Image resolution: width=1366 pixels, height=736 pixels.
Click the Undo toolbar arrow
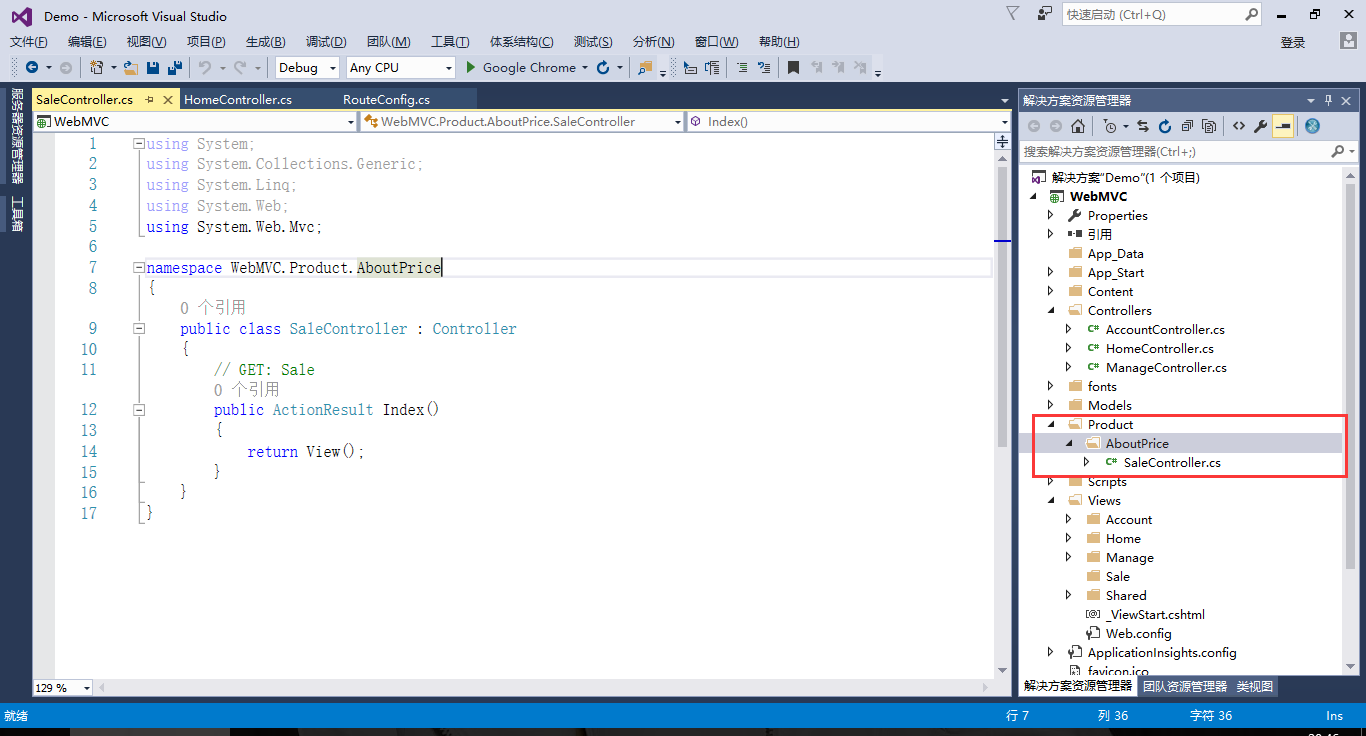click(x=204, y=68)
